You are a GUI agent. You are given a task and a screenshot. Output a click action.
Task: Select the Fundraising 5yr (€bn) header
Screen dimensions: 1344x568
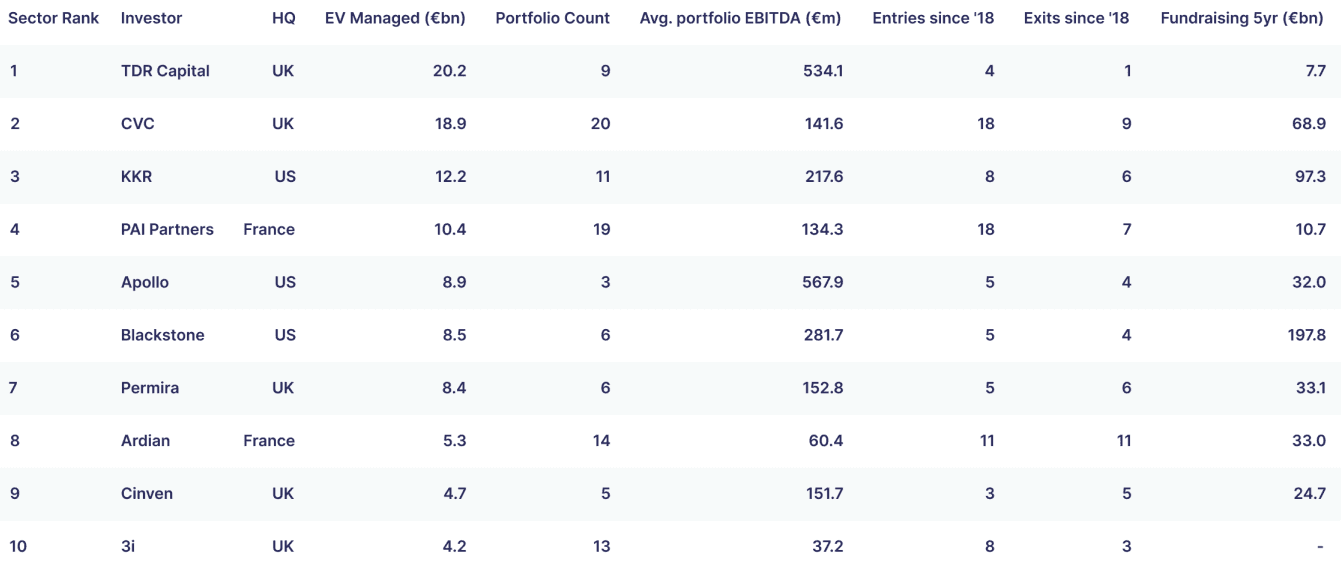(x=1242, y=18)
